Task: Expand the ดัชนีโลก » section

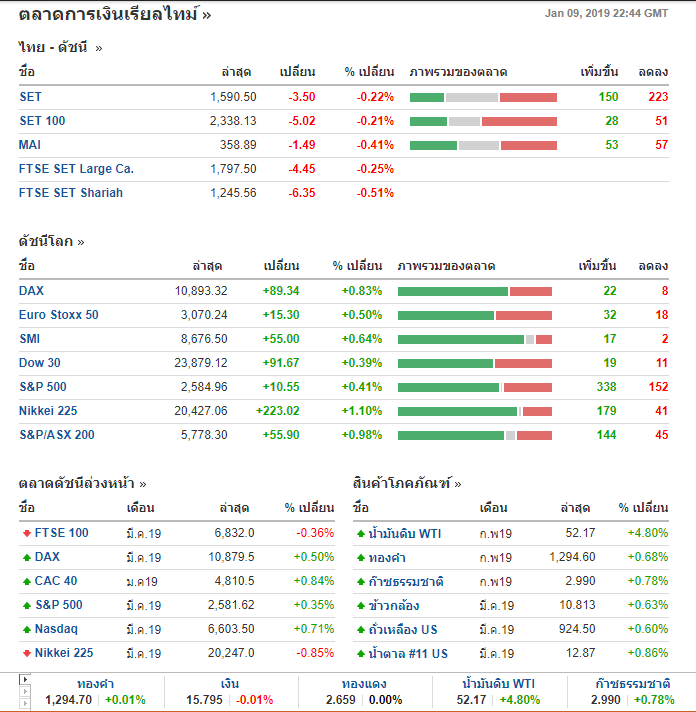Action: point(52,241)
